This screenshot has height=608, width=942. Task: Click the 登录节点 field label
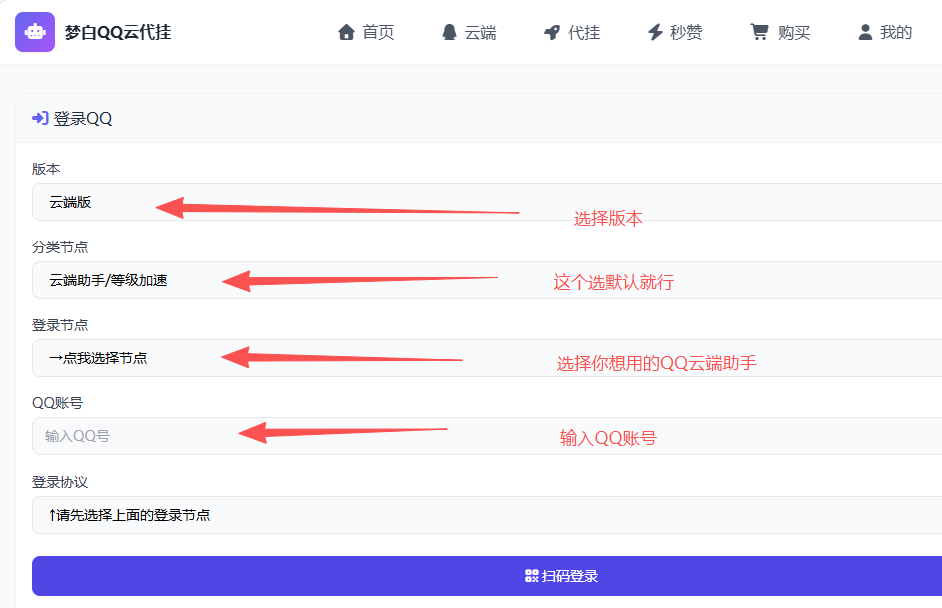pos(60,325)
